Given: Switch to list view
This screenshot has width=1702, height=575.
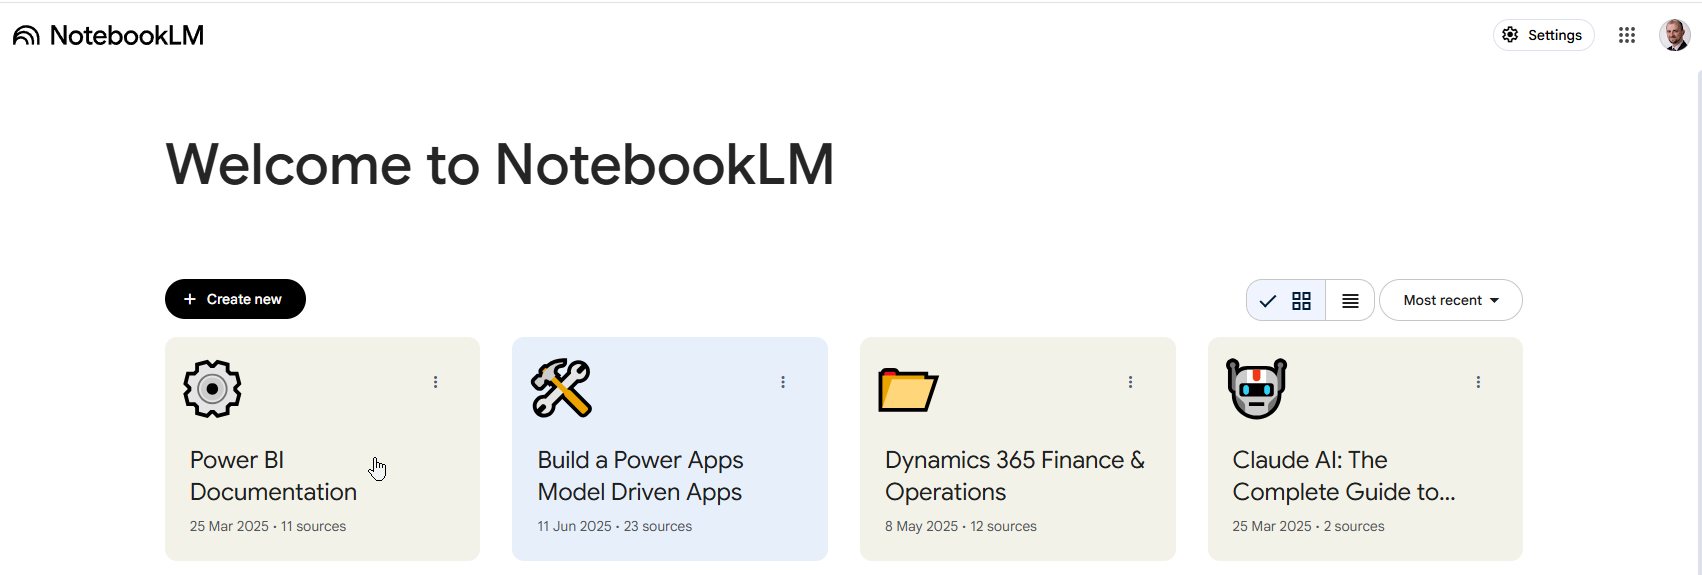Looking at the screenshot, I should pos(1350,300).
